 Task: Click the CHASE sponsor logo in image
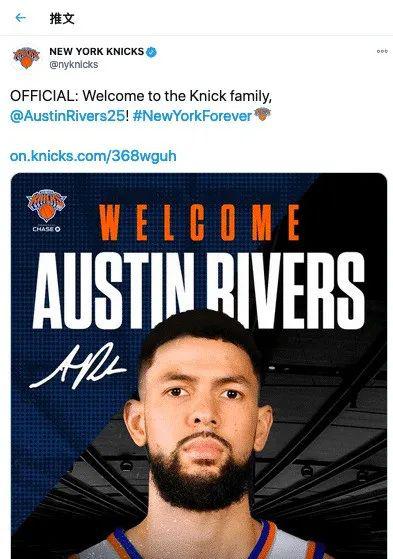point(46,229)
